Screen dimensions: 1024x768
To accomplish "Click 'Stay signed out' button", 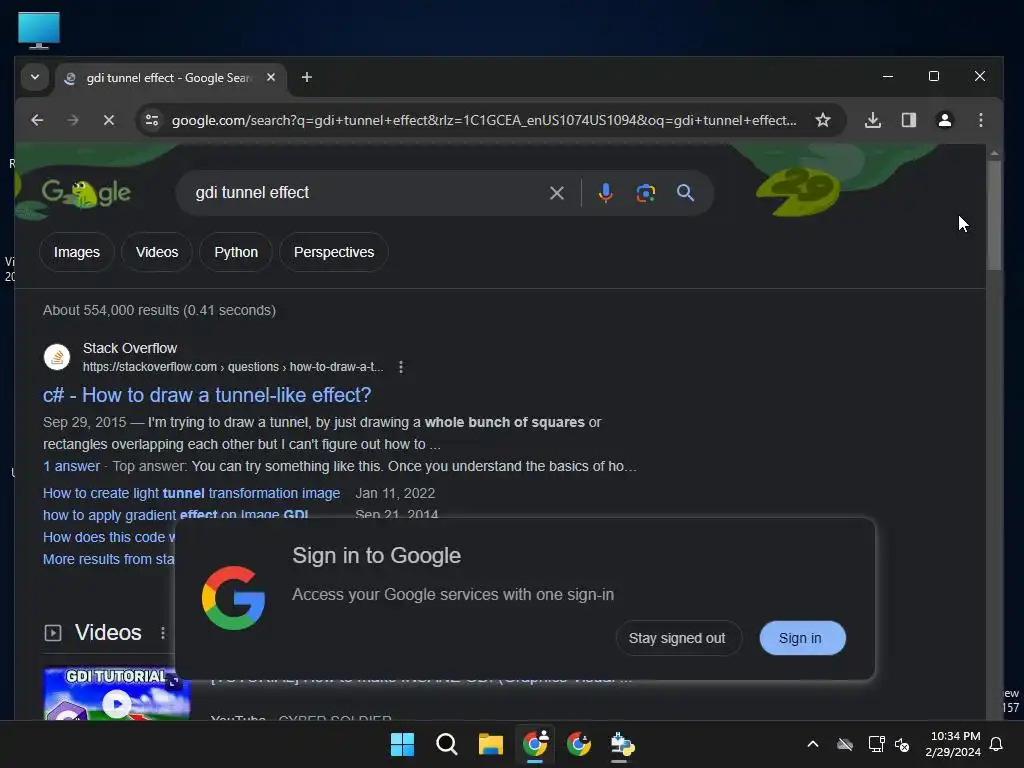I will coord(677,638).
